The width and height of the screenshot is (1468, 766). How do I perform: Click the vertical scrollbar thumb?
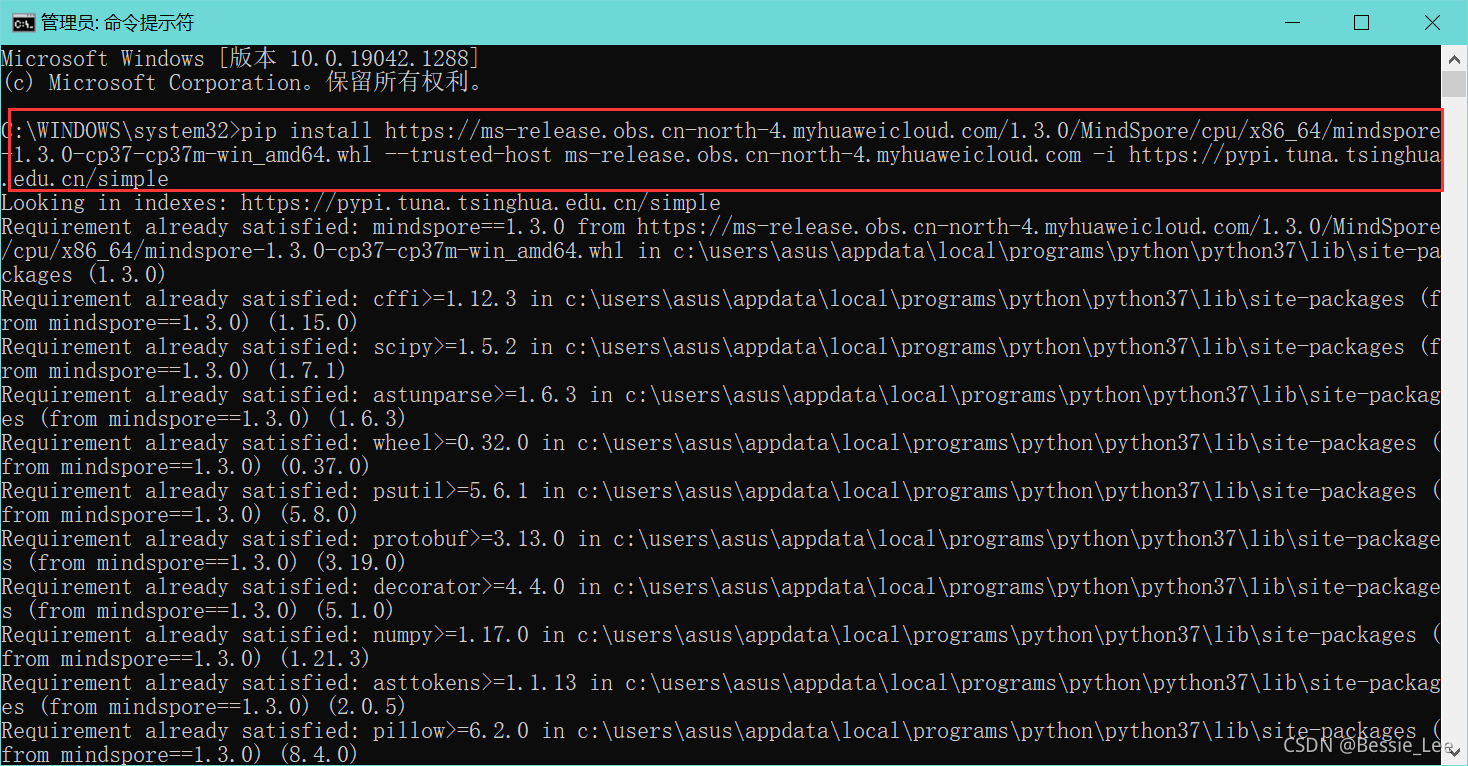tap(1455, 83)
